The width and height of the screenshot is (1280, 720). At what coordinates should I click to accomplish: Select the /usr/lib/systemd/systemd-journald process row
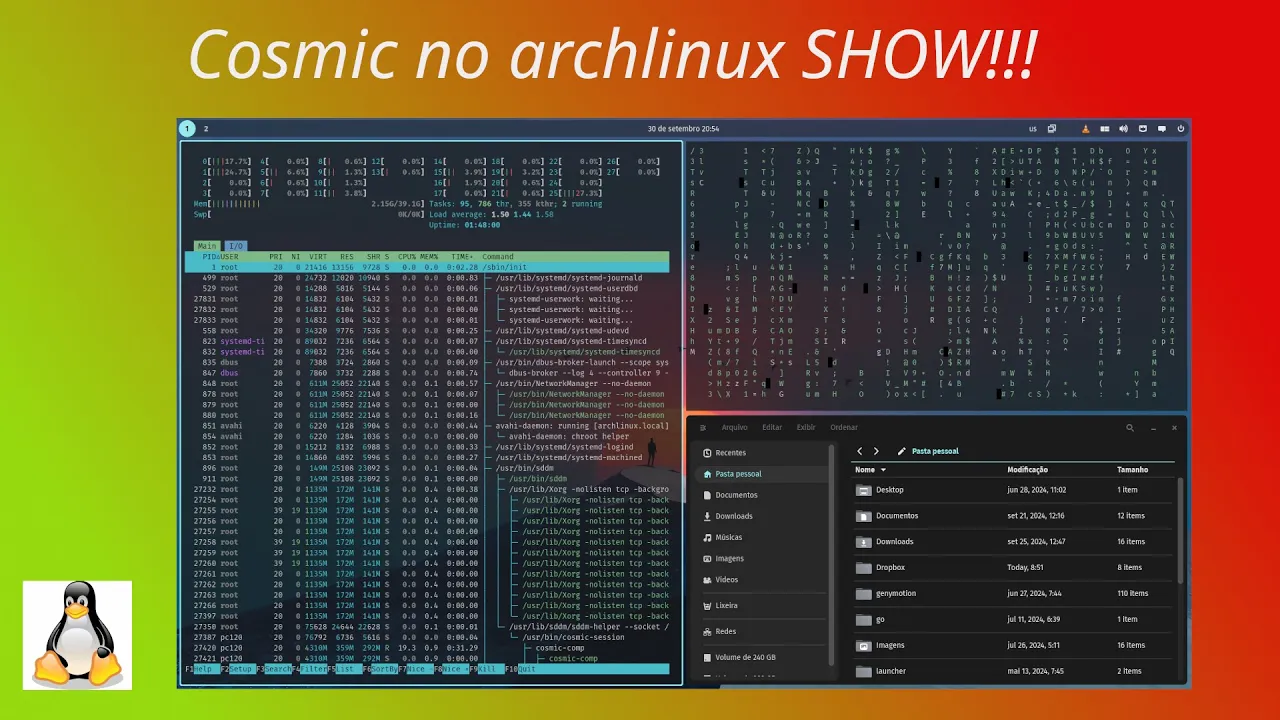[427, 278]
